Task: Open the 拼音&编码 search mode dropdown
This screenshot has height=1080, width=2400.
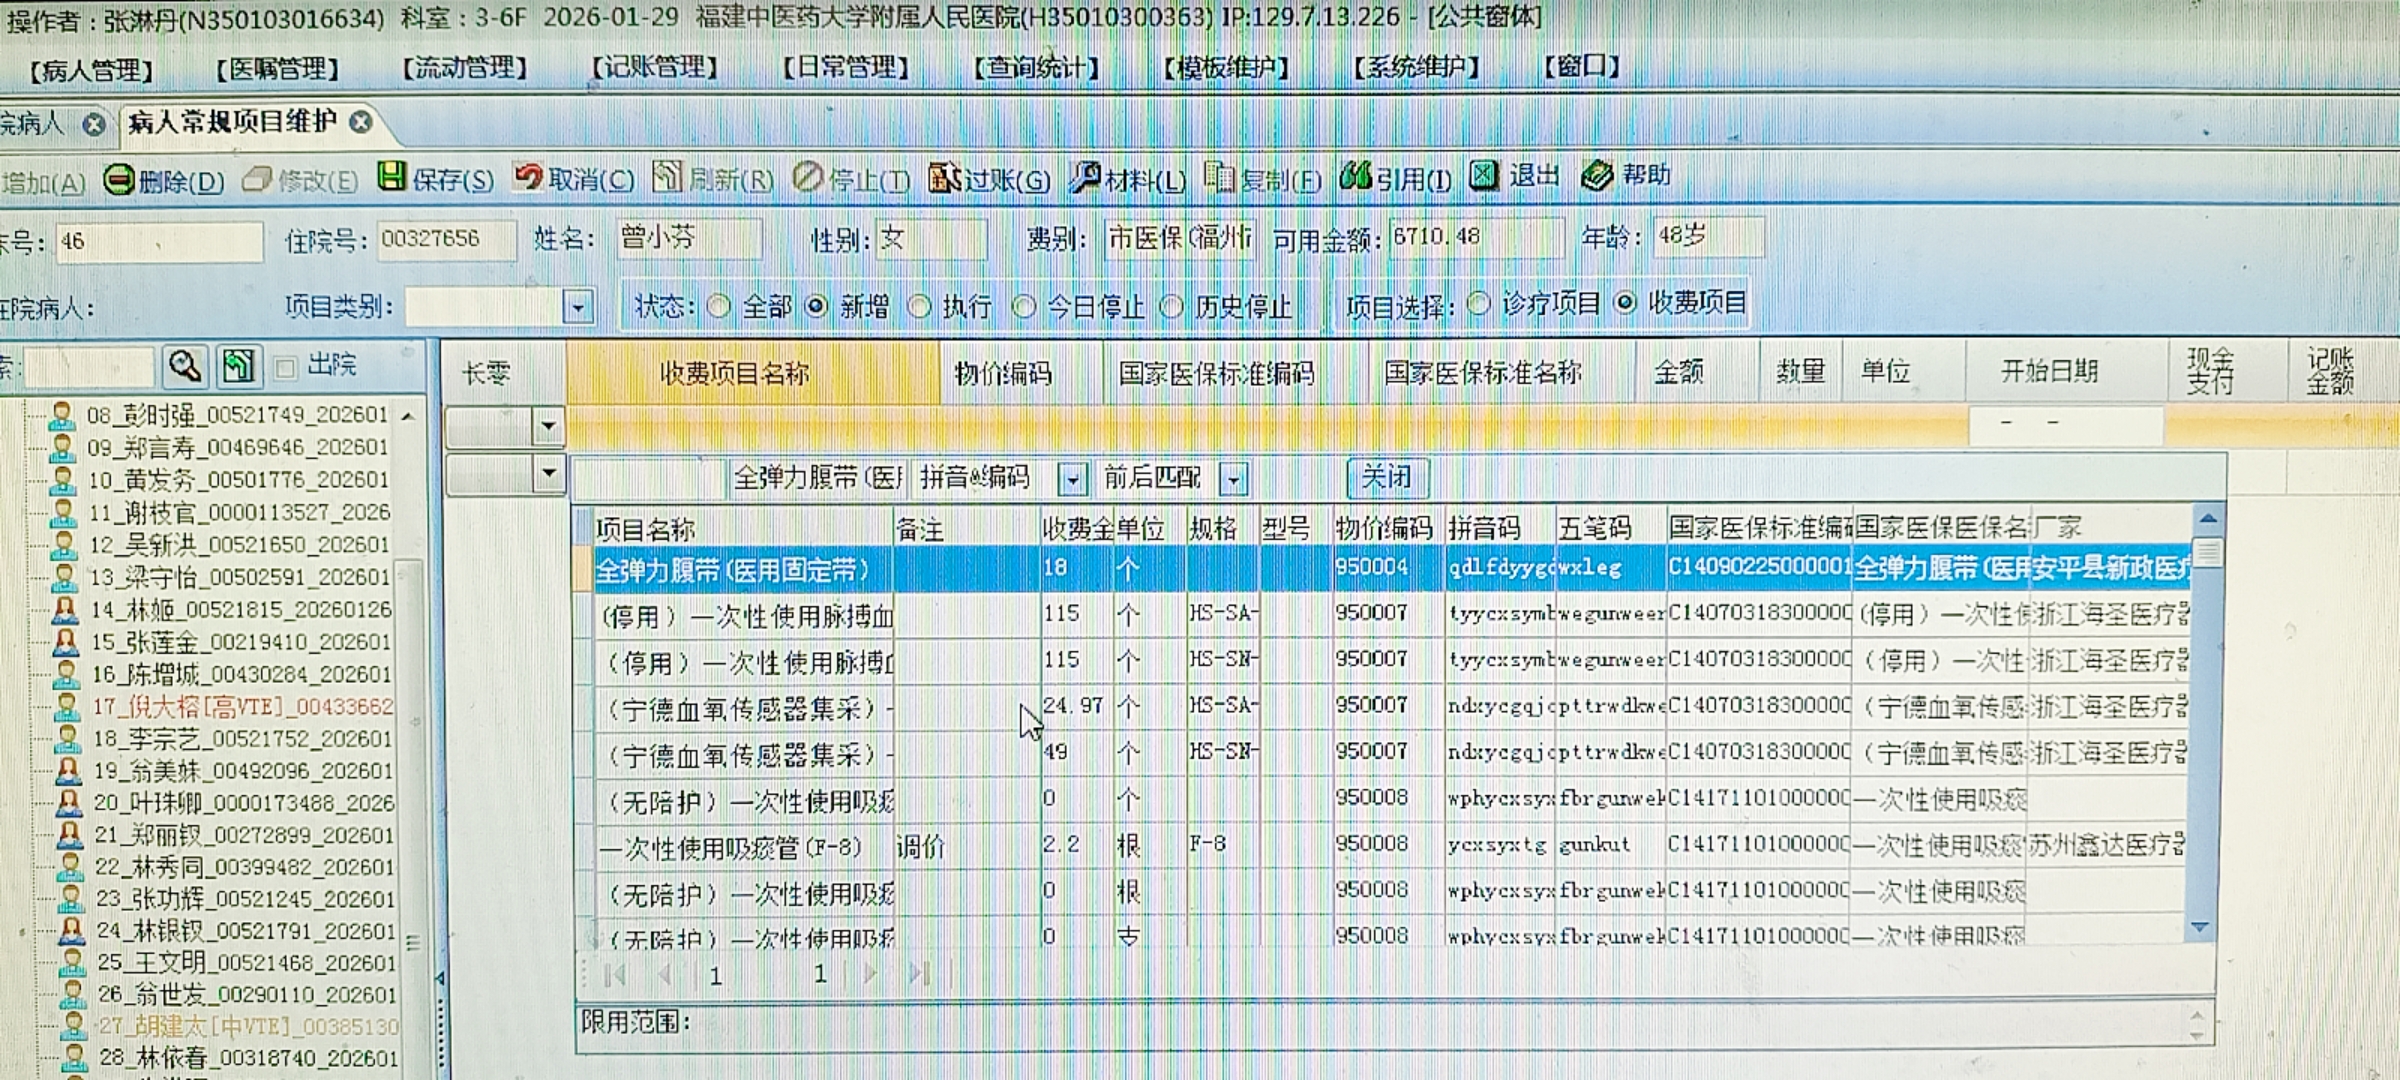Action: click(1072, 479)
